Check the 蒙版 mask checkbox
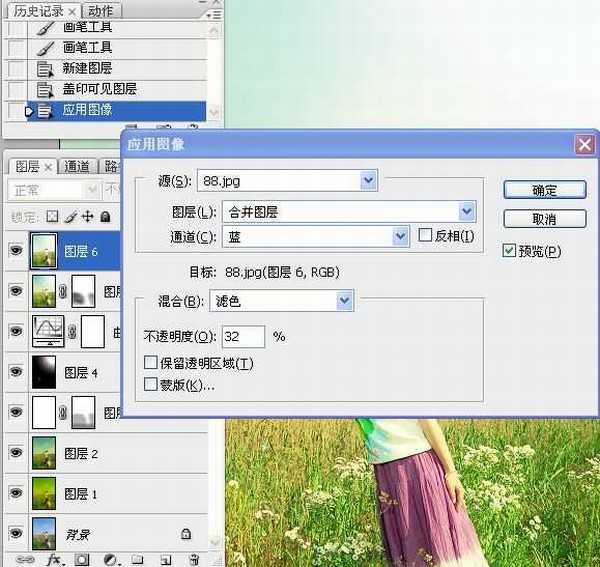Screen dimensions: 600x567 pyautogui.click(x=151, y=384)
